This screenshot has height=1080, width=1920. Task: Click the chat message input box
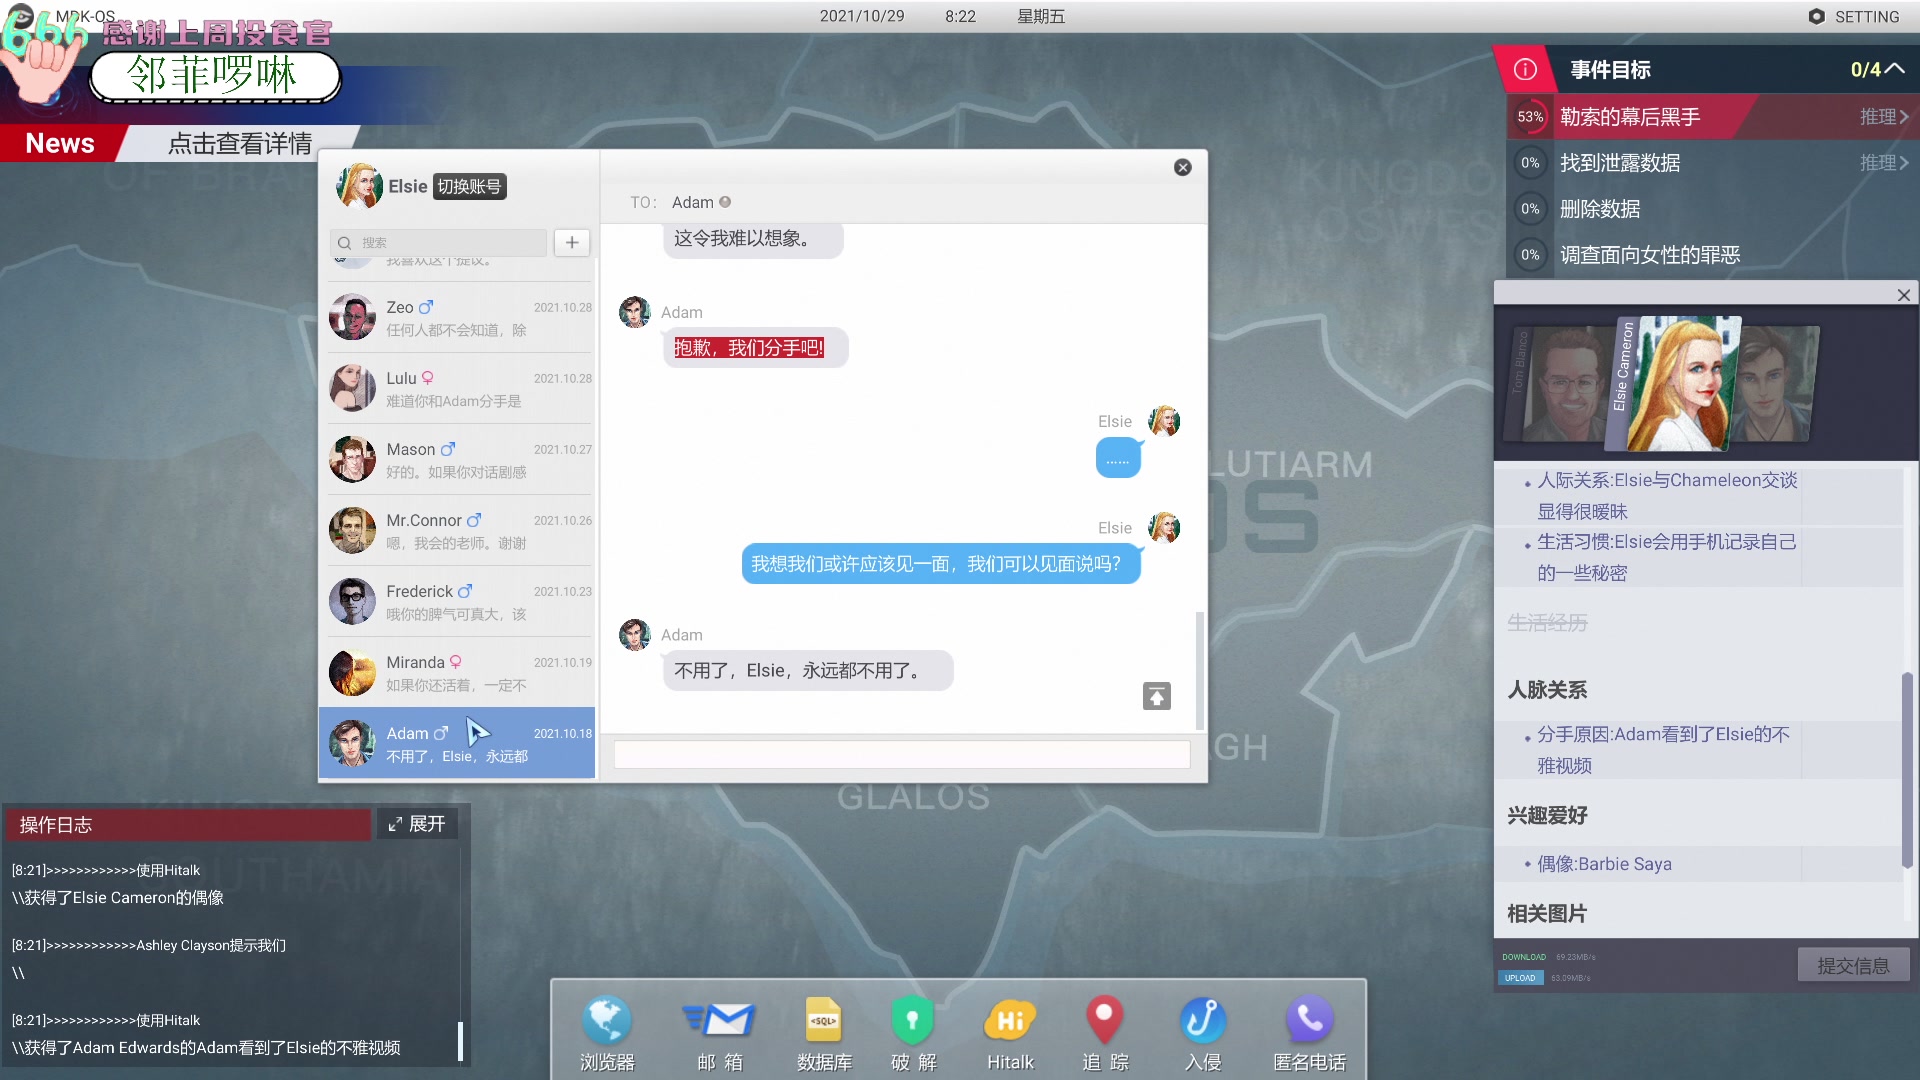pos(902,755)
